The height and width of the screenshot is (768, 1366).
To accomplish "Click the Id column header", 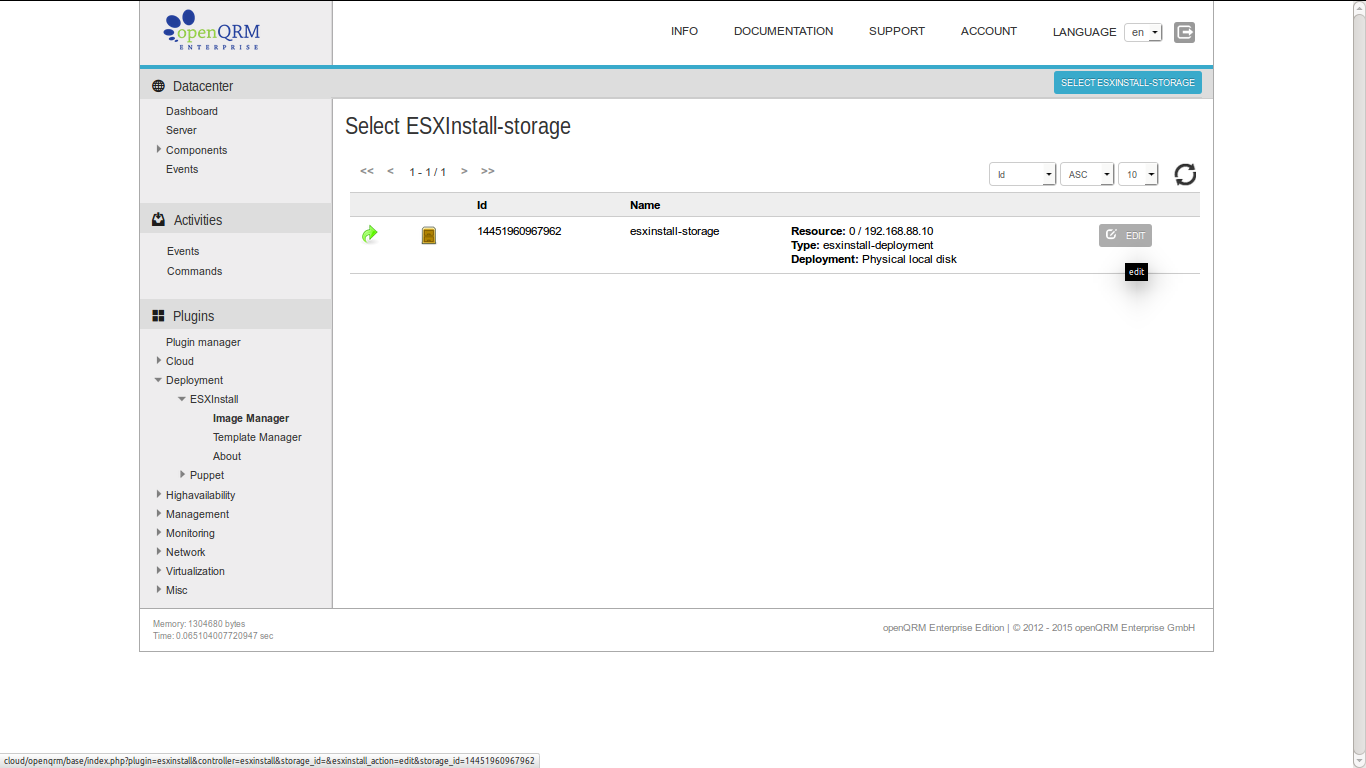I will pyautogui.click(x=482, y=205).
